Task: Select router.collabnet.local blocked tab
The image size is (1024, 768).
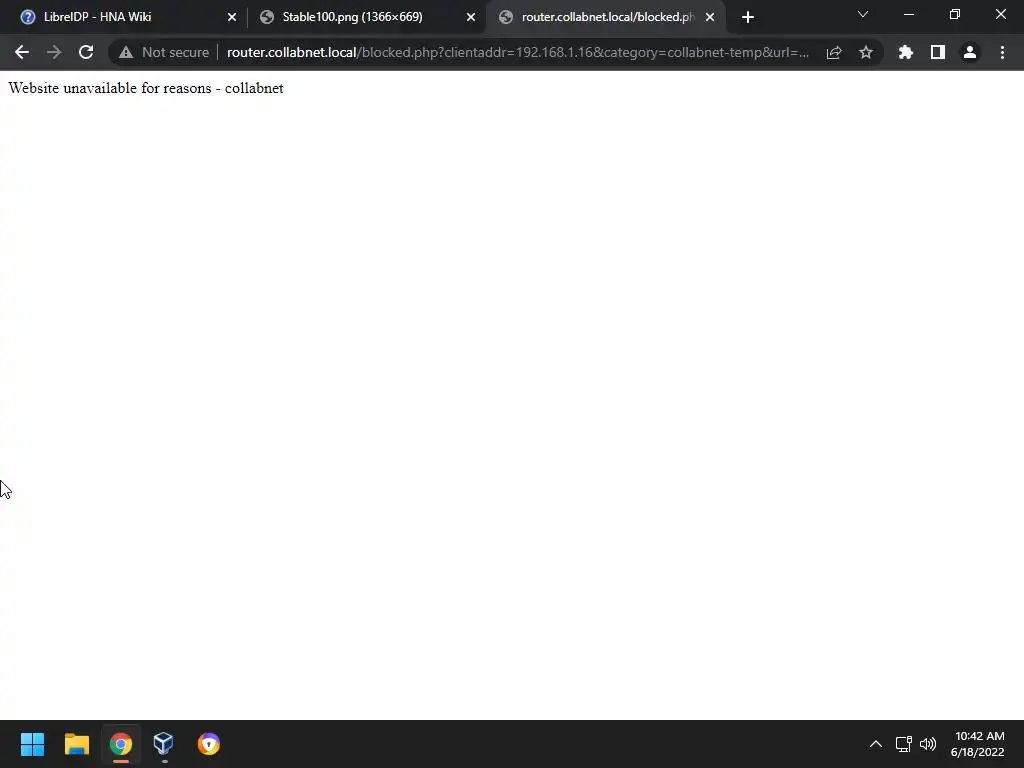Action: coord(605,17)
